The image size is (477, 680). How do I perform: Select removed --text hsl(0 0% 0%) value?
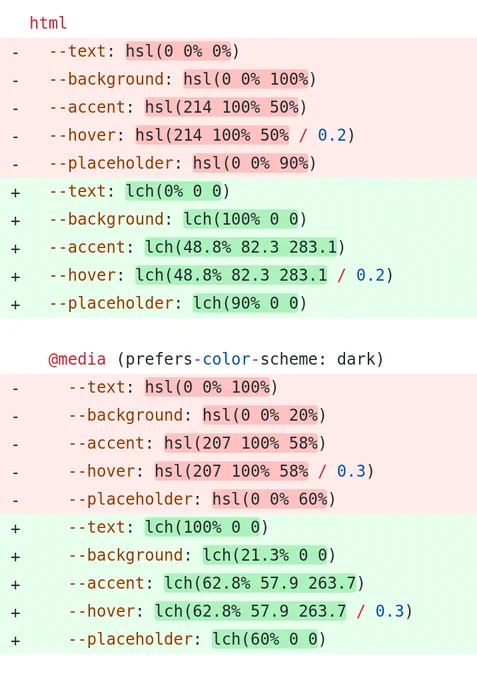[x=182, y=51]
